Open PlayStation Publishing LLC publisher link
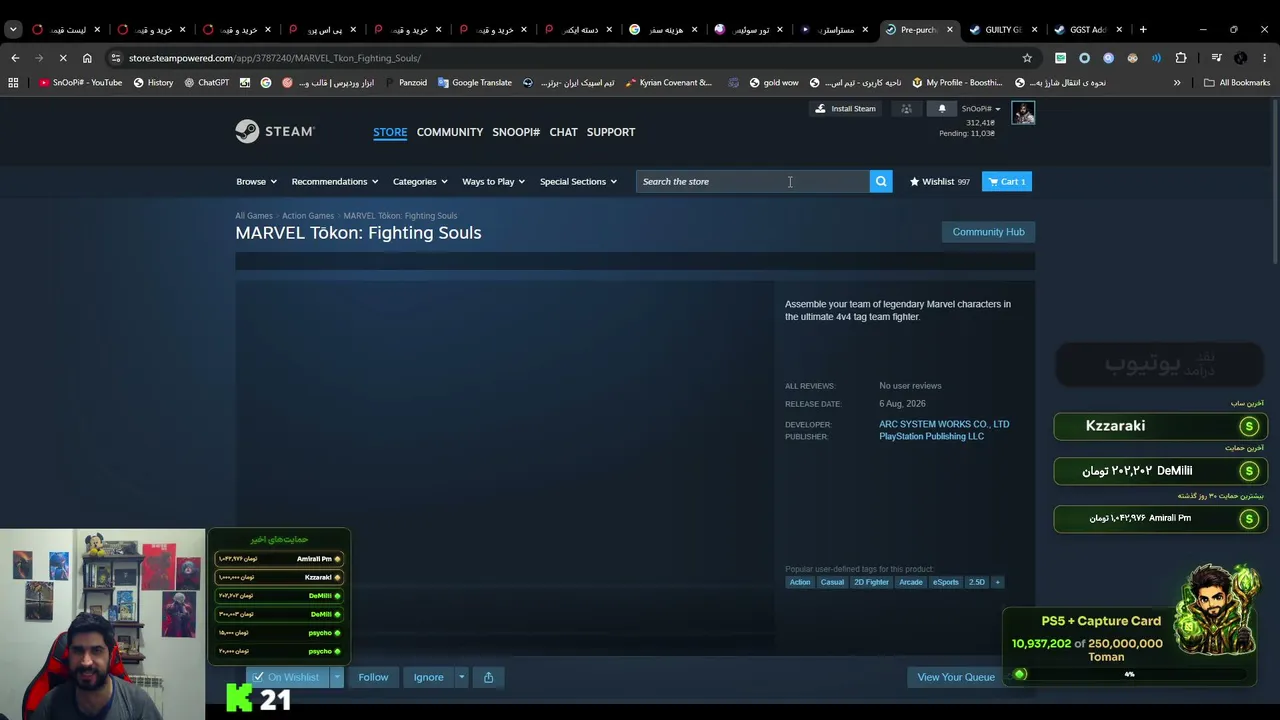Screen dimensions: 1280x720 [931, 436]
